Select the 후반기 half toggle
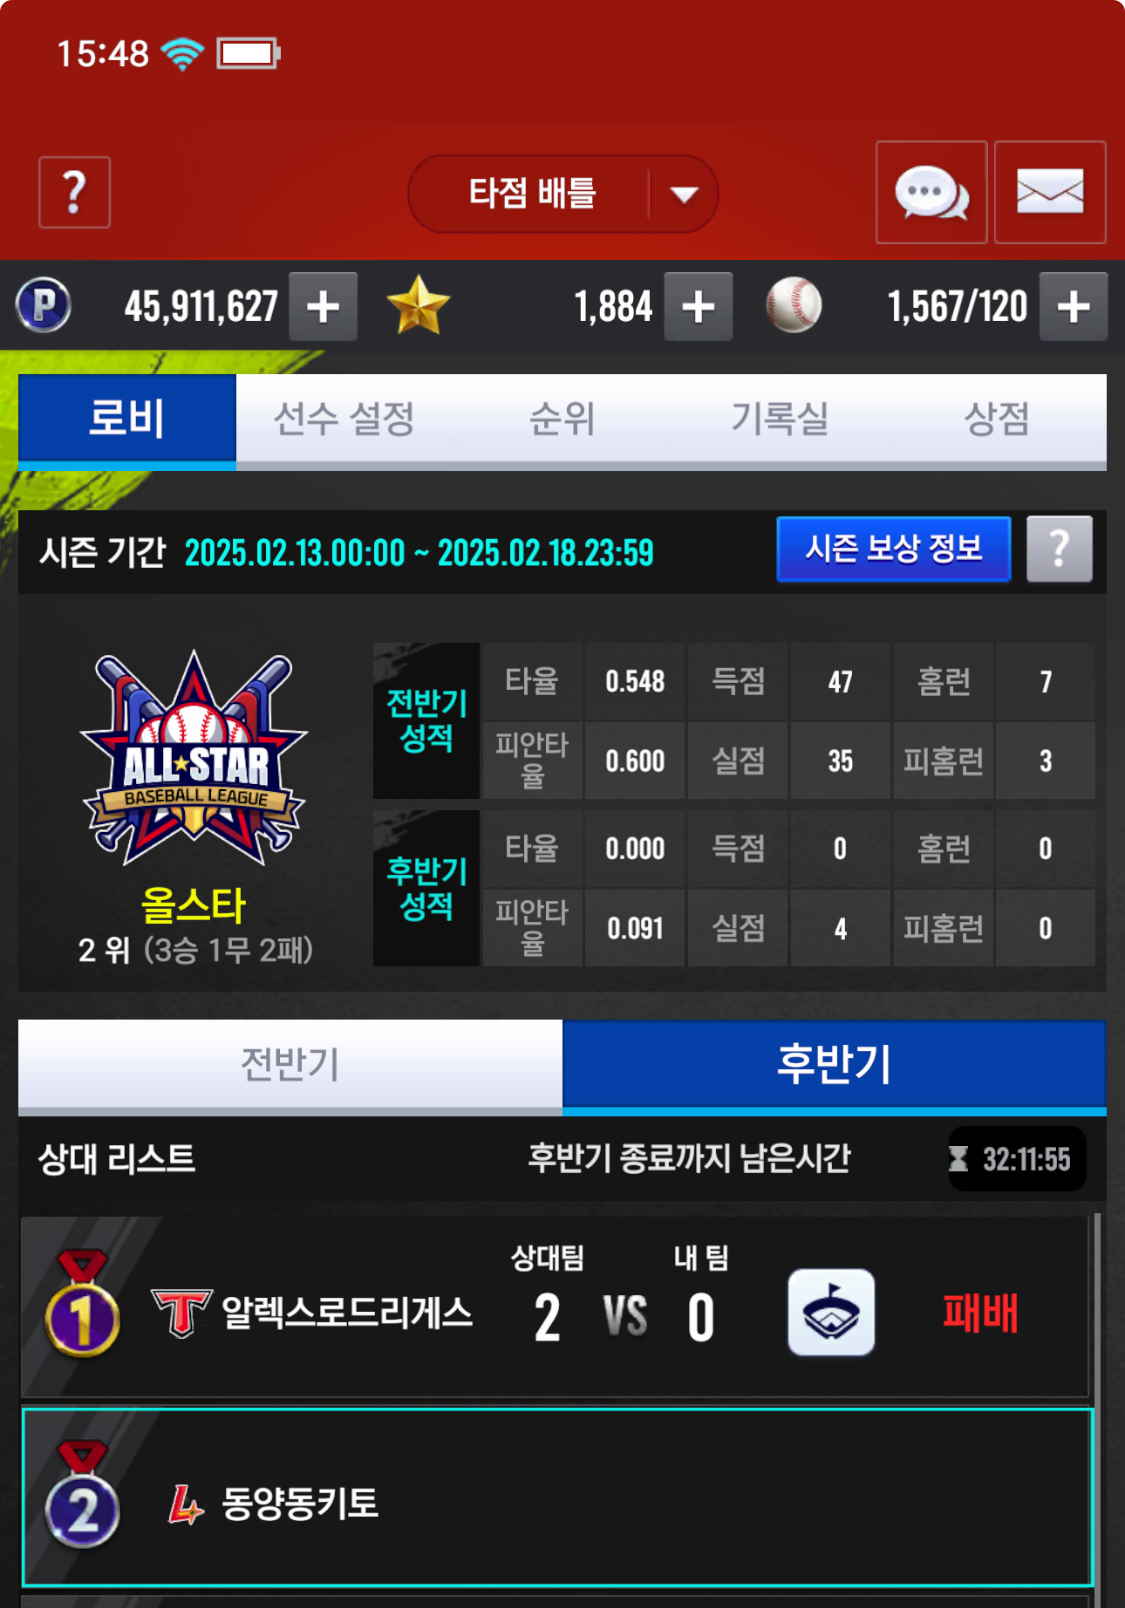This screenshot has height=1608, width=1125. (x=834, y=1065)
